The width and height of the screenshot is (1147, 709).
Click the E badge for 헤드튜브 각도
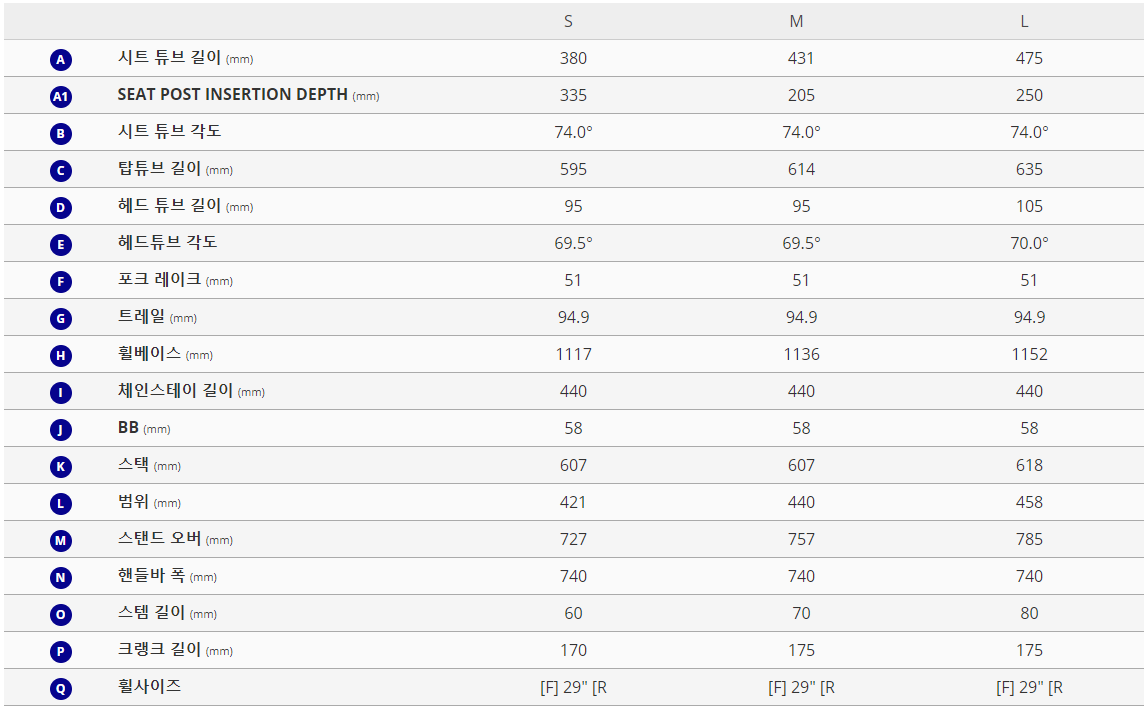(x=61, y=245)
